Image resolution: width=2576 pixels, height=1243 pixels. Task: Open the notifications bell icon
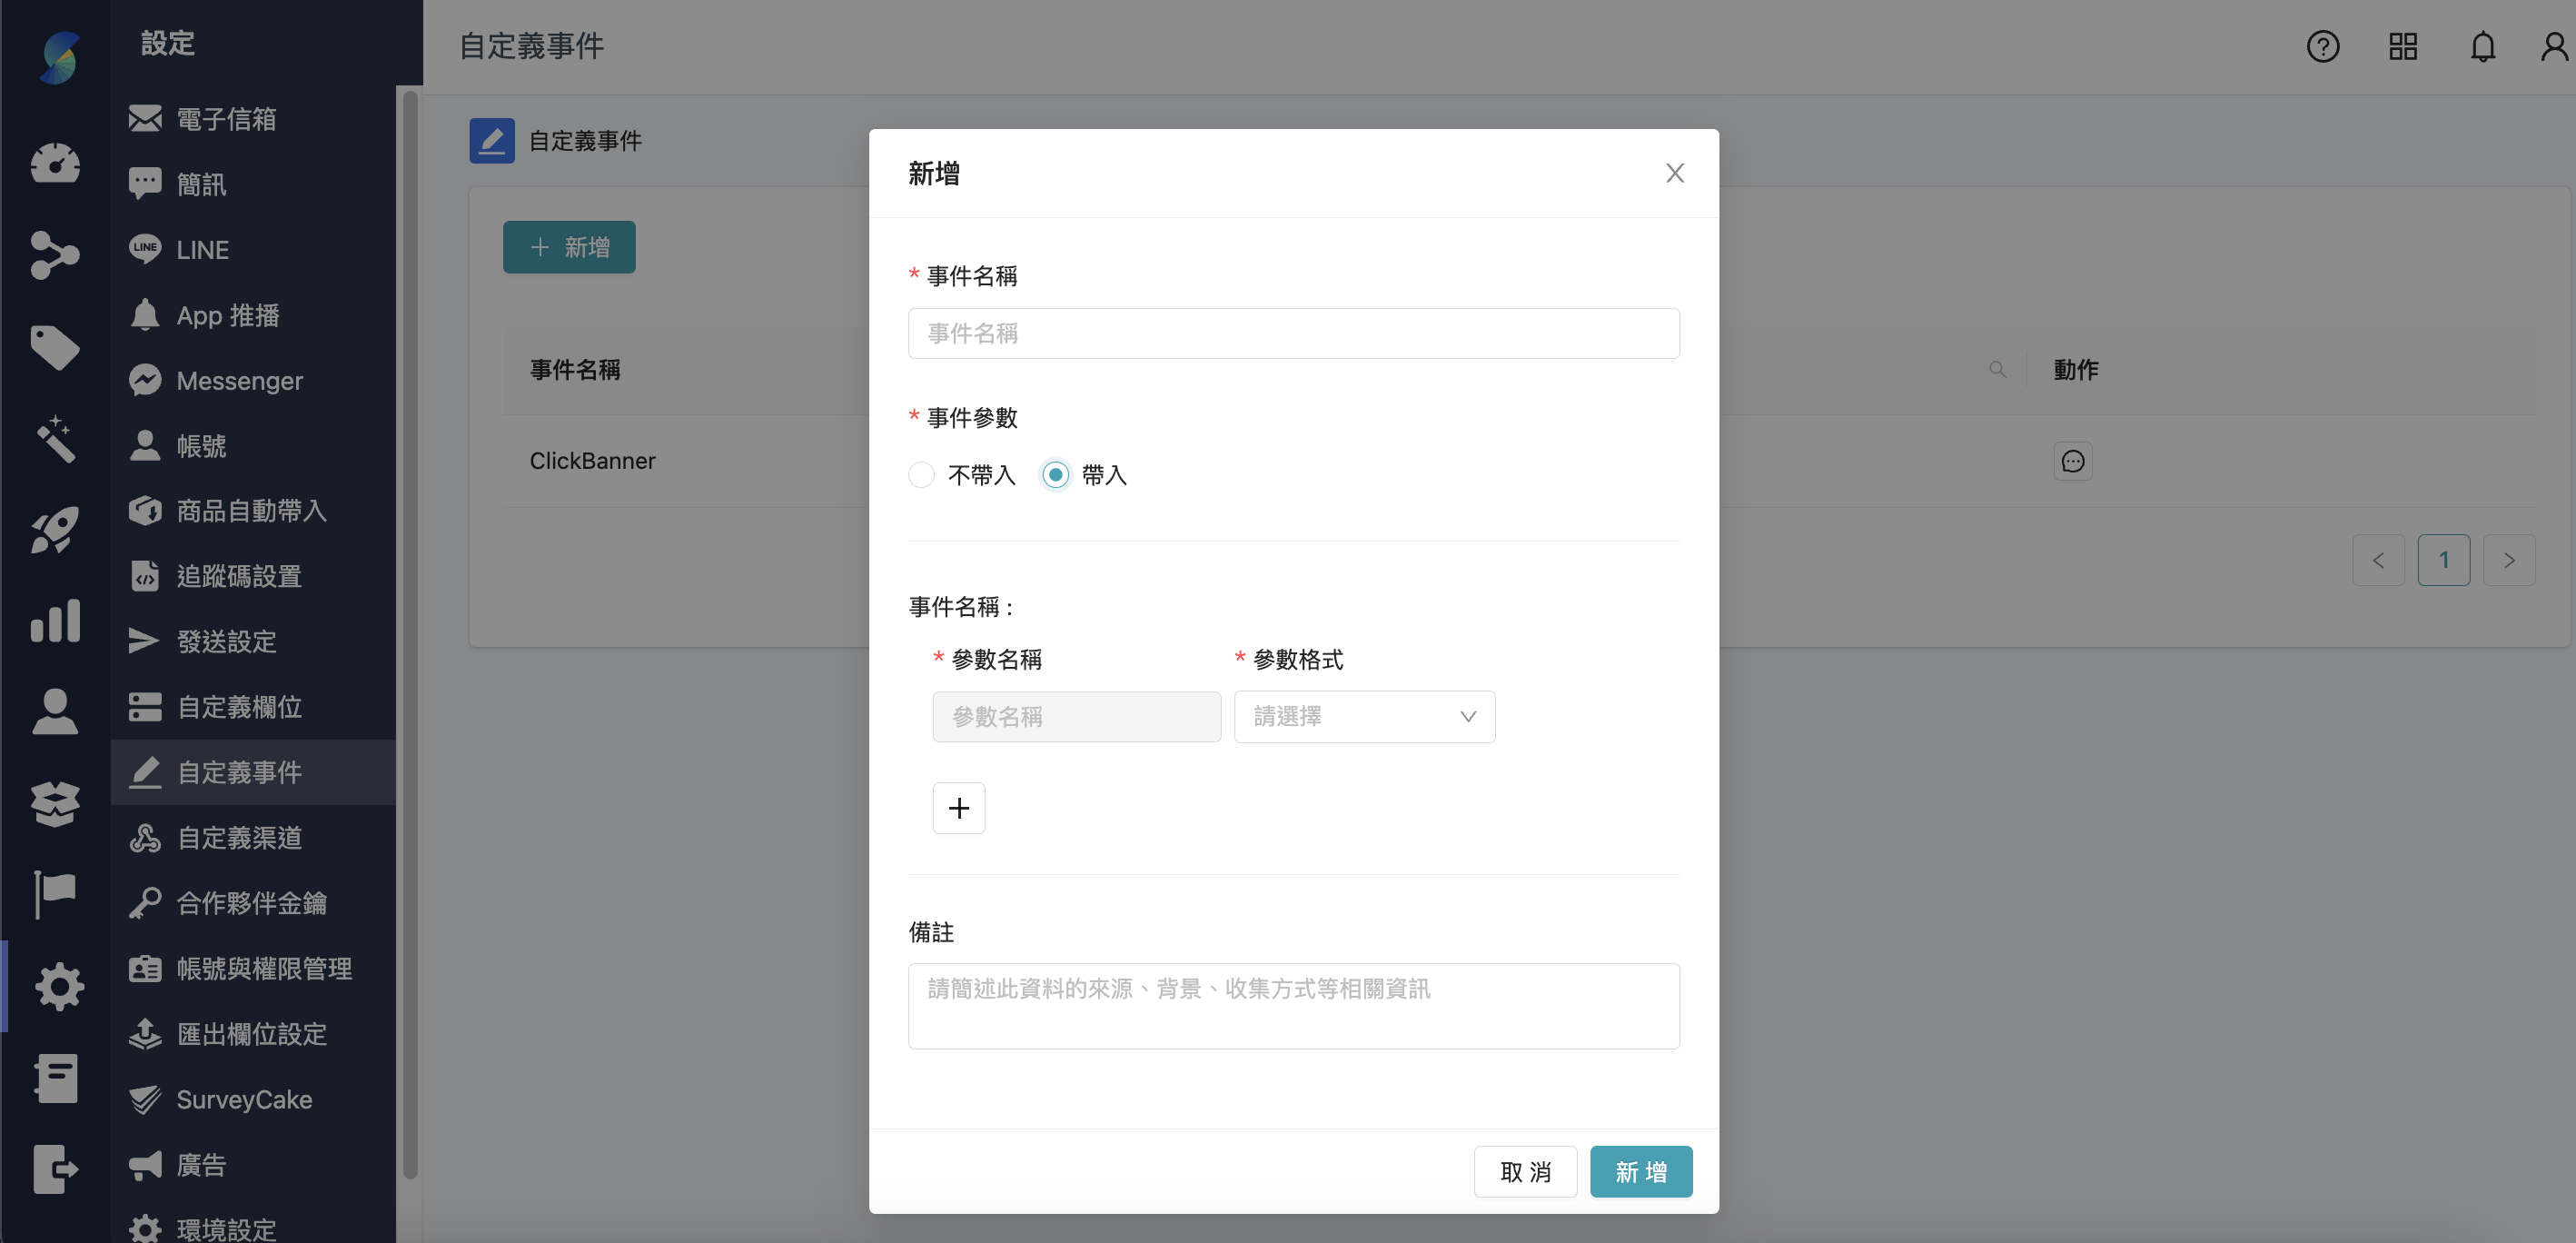coord(2484,46)
